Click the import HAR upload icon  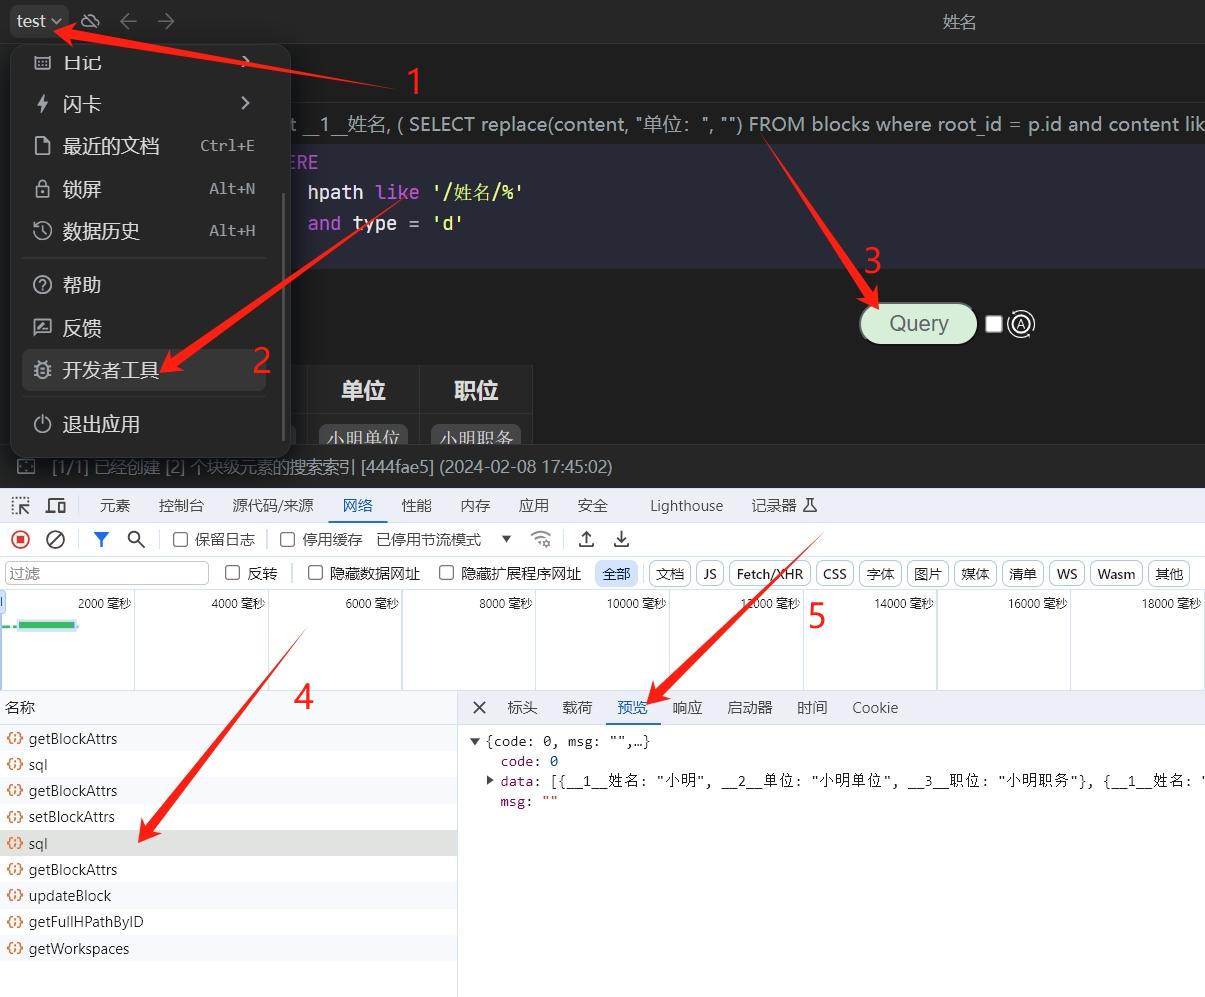point(587,539)
